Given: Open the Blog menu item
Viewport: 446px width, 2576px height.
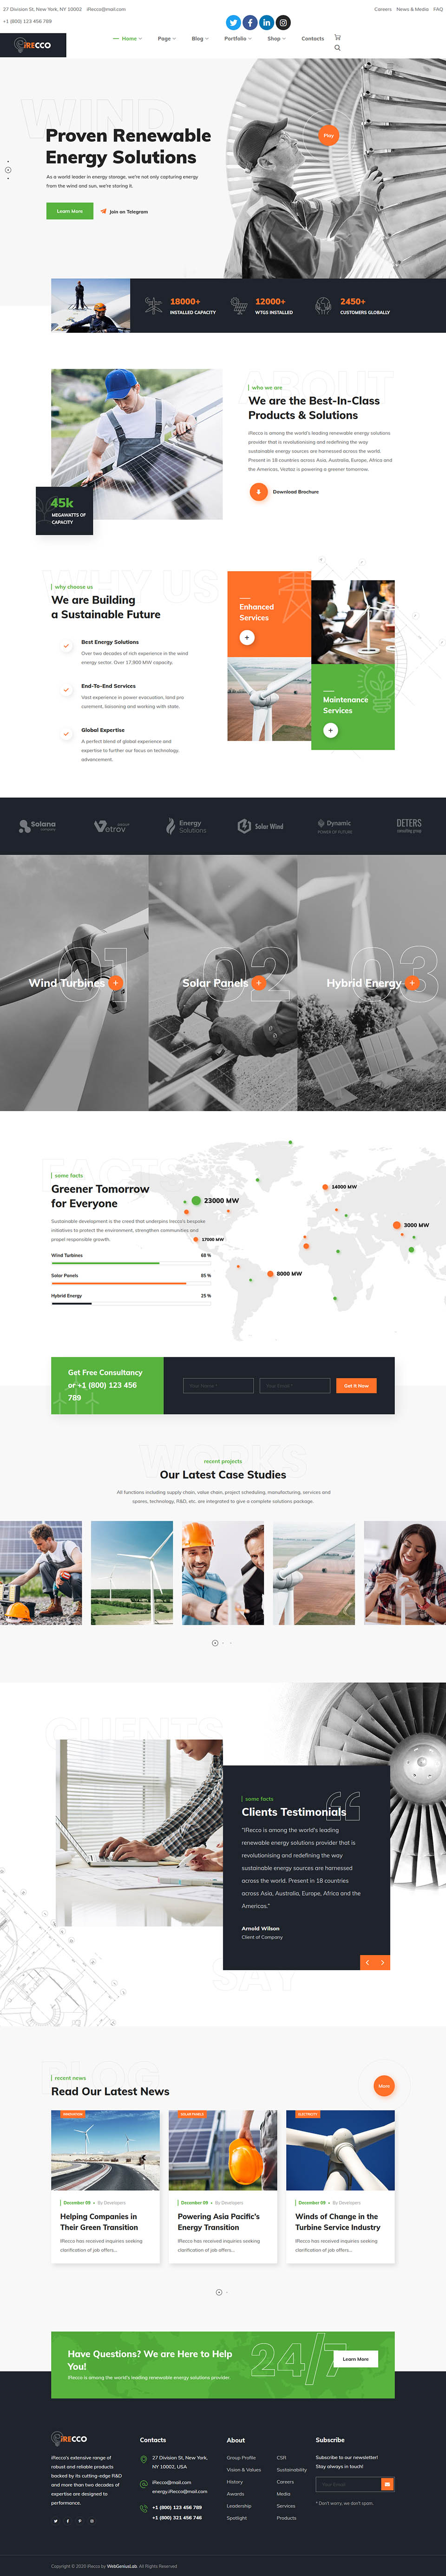Looking at the screenshot, I should click(200, 39).
